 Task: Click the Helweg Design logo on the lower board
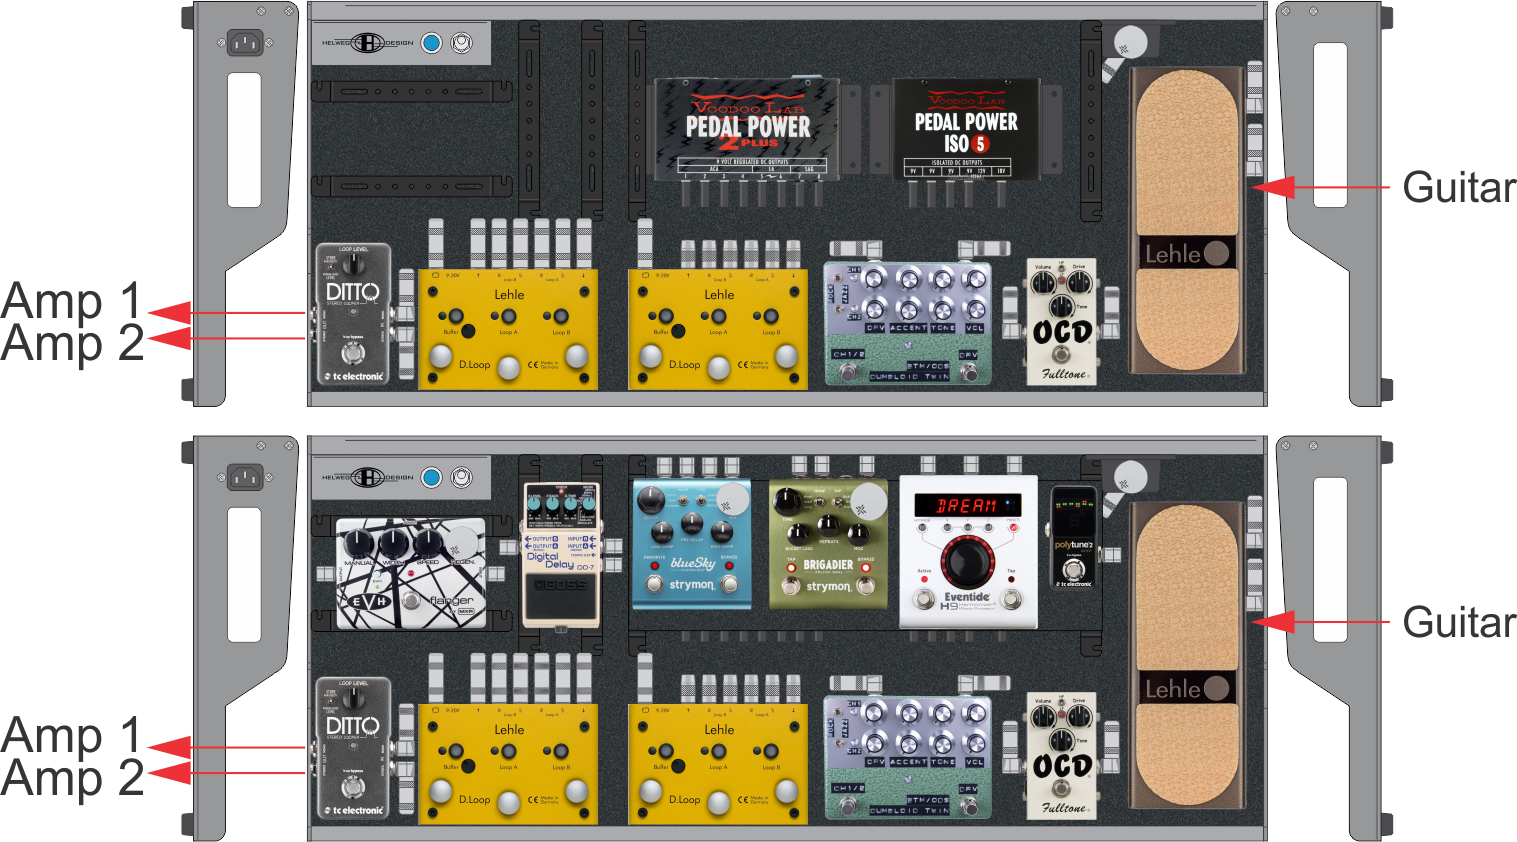coord(367,477)
